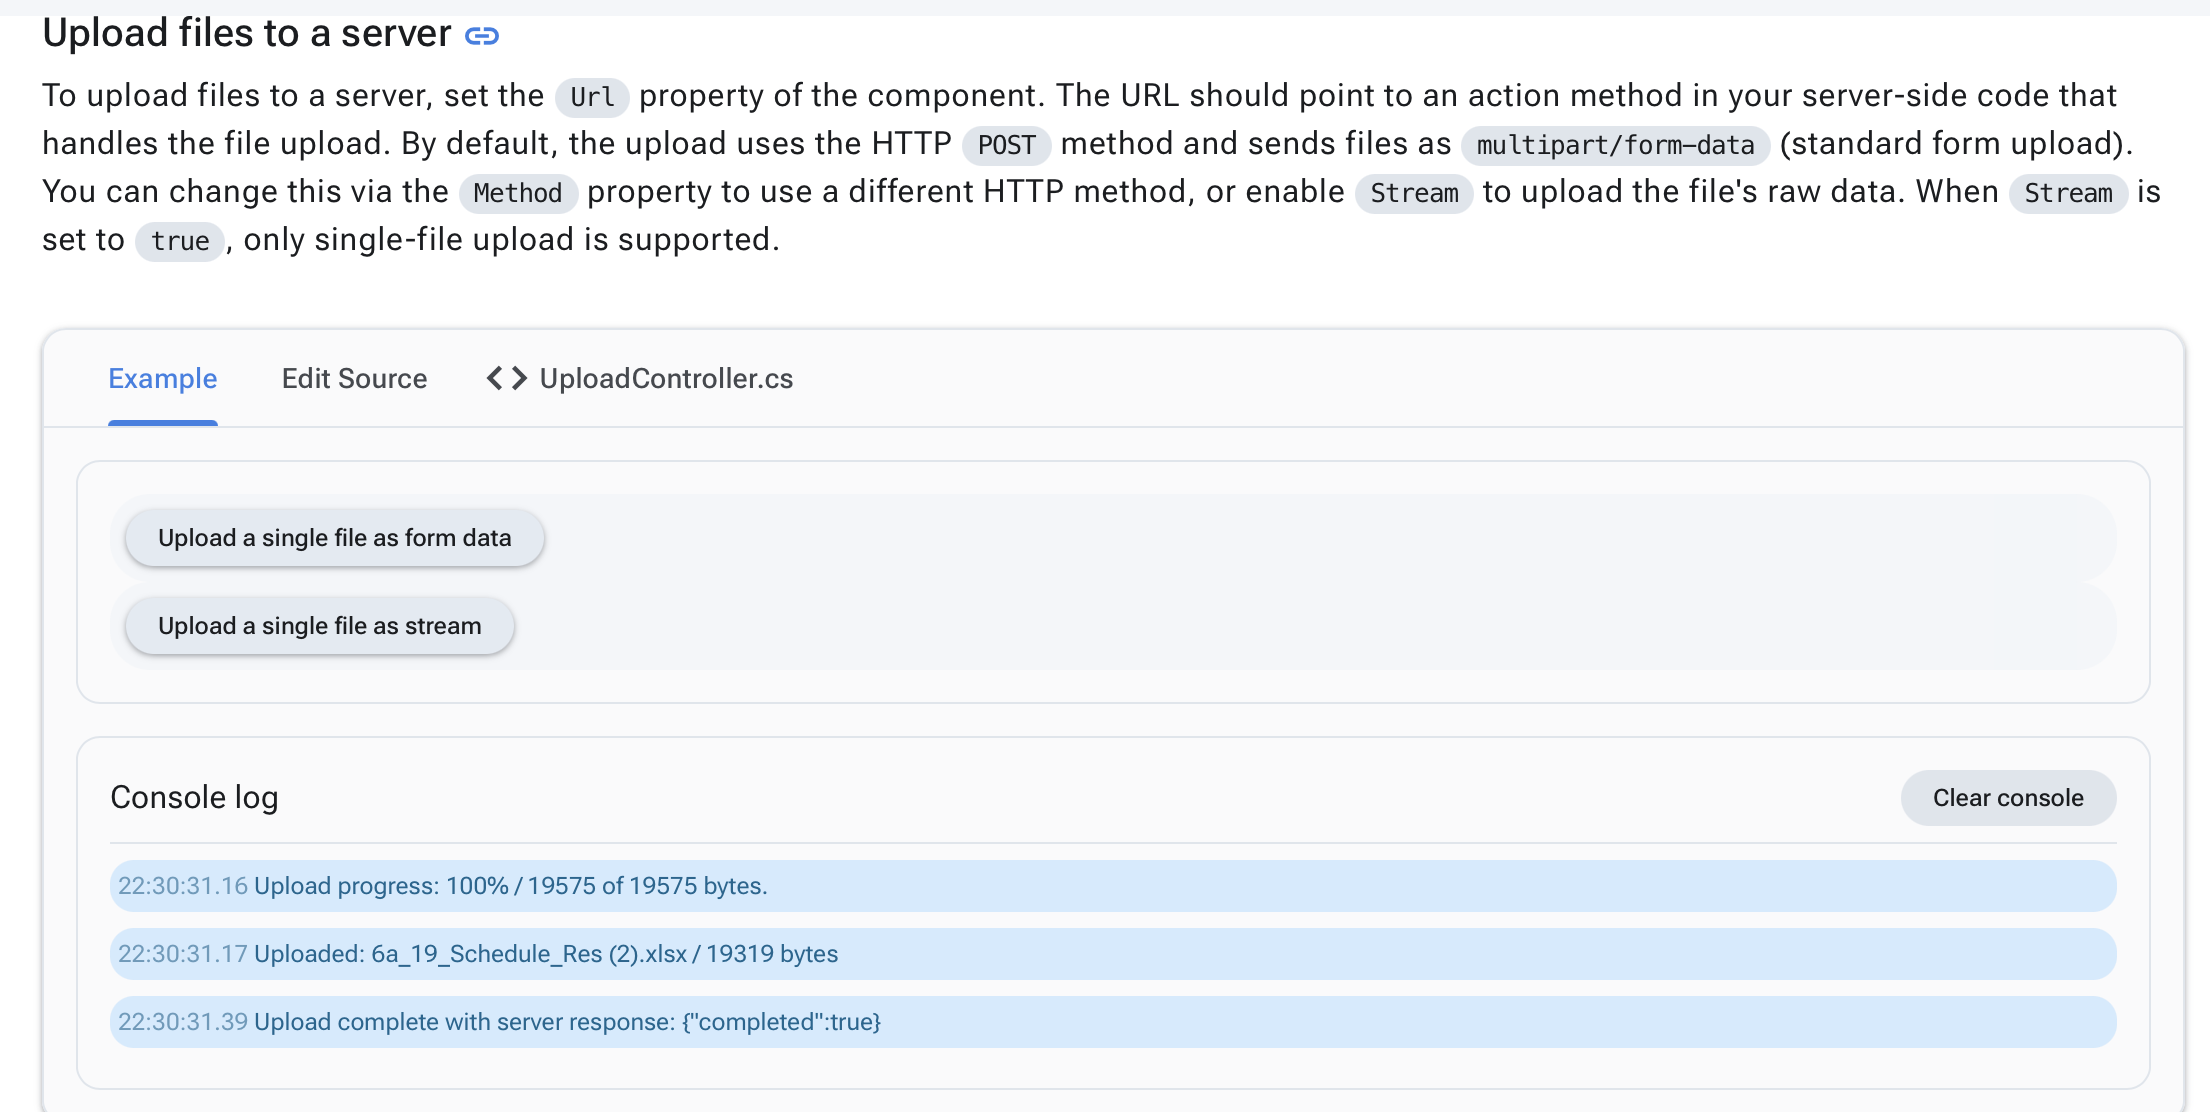Click the Method inline code label
Viewport: 2210px width, 1112px height.
(x=518, y=193)
